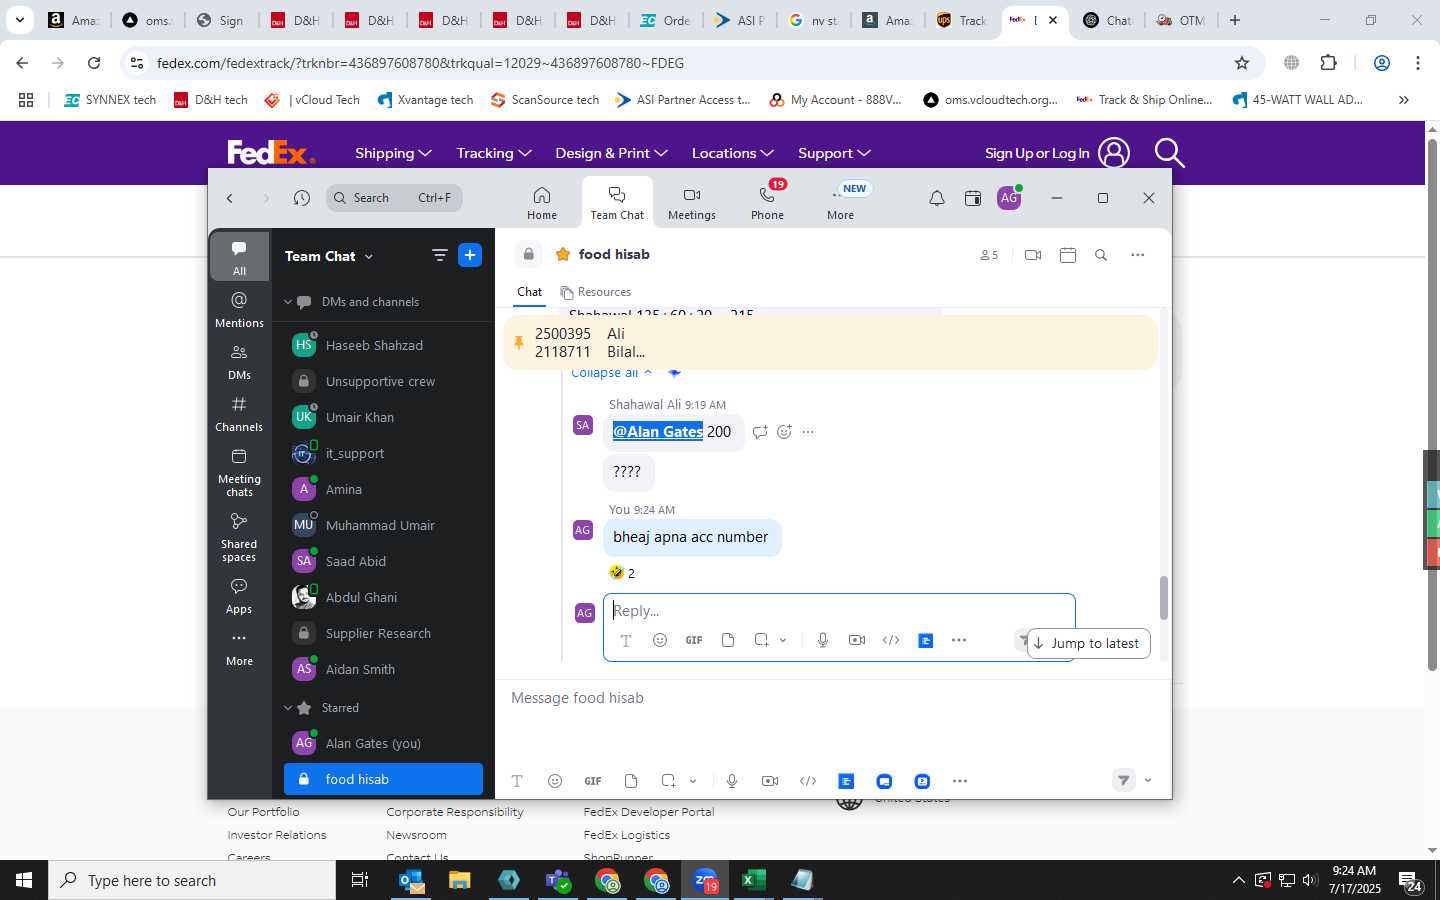The image size is (1440, 900).
Task: Open the Haseeb Shahzad conversation
Action: pos(383,345)
